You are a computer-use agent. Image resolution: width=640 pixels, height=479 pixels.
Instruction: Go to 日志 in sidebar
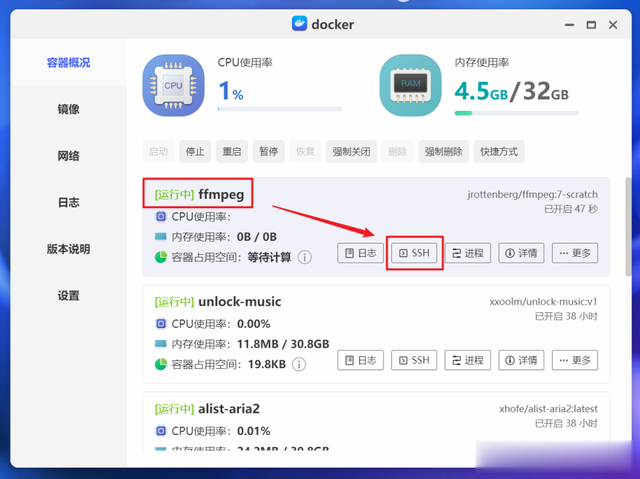[x=69, y=202]
